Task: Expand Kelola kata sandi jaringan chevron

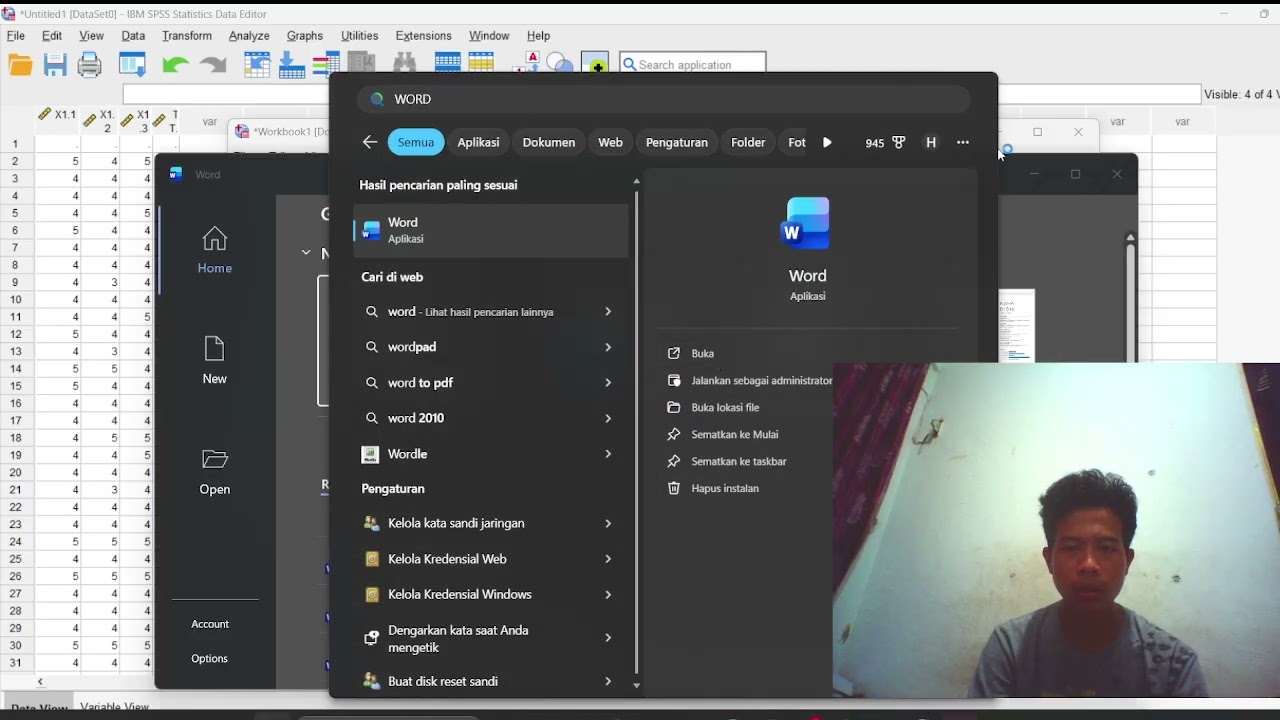Action: 608,523
